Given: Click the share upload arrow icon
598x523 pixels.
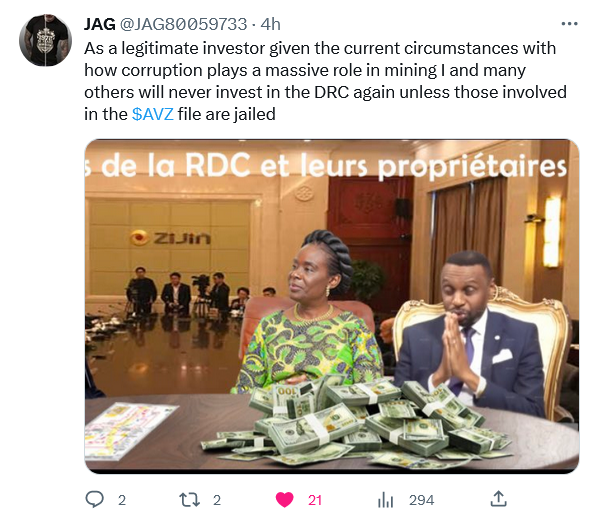Looking at the screenshot, I should point(498,499).
